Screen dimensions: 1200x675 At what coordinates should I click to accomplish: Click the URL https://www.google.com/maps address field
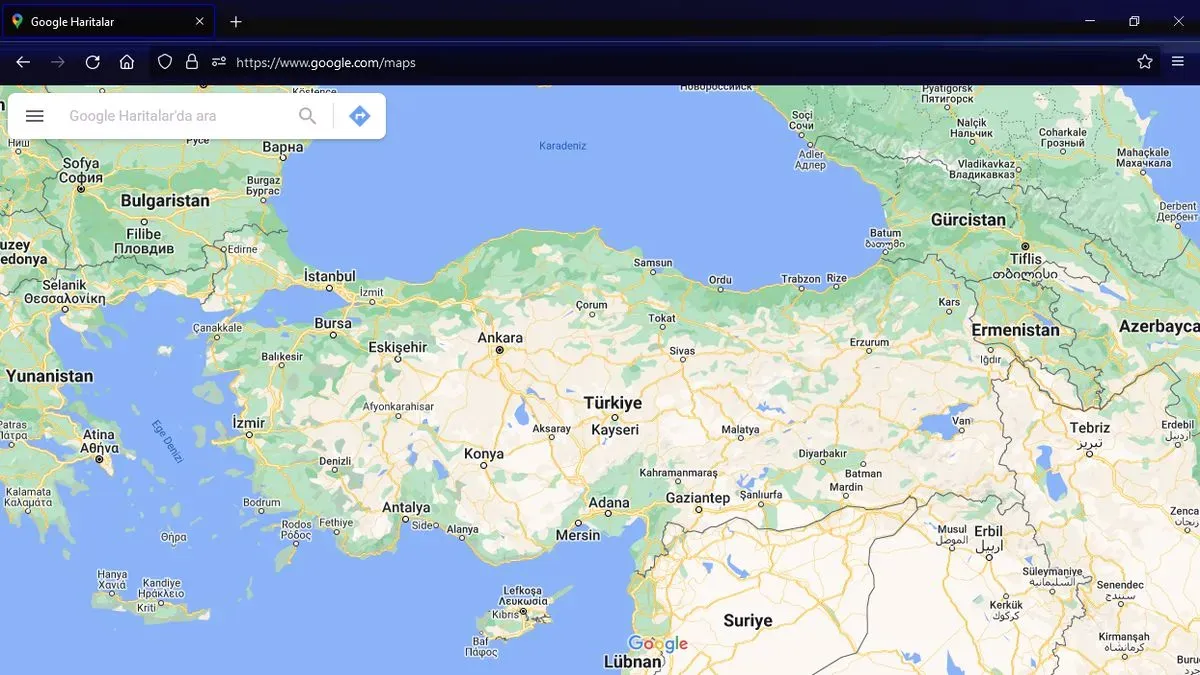(x=326, y=62)
